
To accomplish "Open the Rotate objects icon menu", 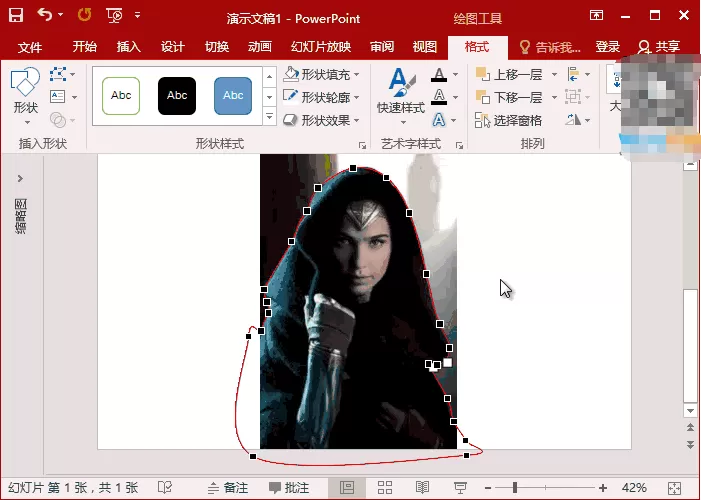I will [578, 120].
